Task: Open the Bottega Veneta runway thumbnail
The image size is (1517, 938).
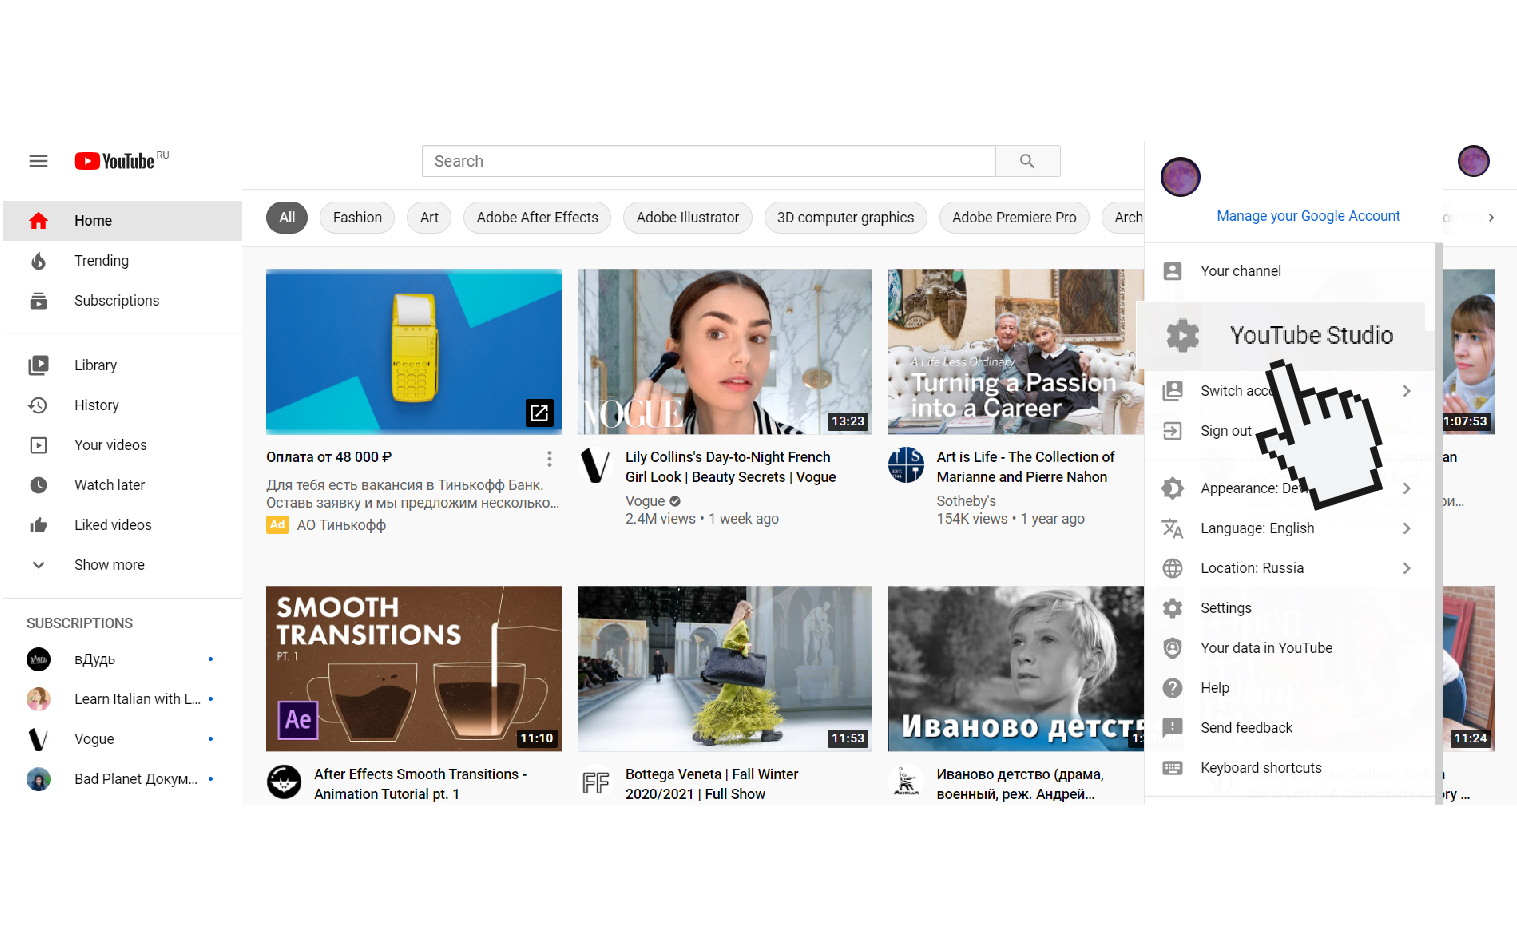Action: (725, 668)
